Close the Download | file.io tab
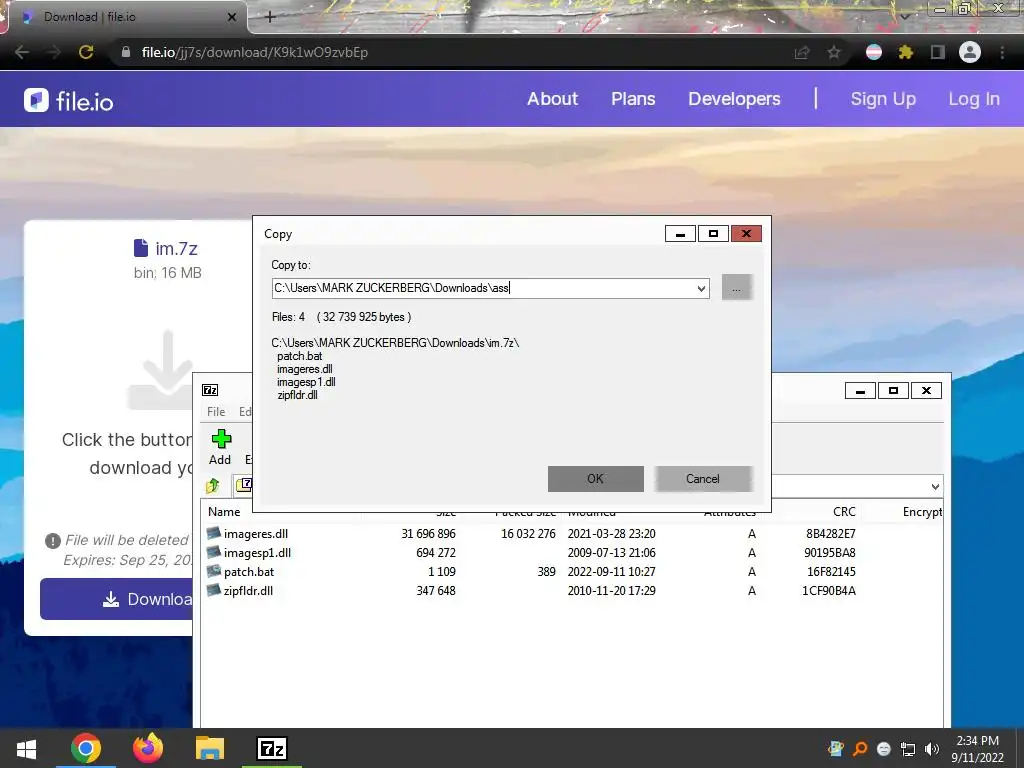 pyautogui.click(x=231, y=17)
